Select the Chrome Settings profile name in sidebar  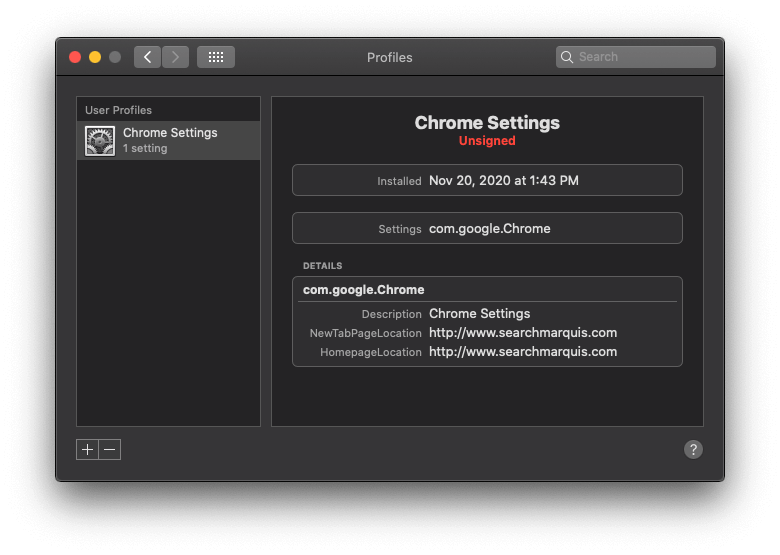[x=170, y=133]
